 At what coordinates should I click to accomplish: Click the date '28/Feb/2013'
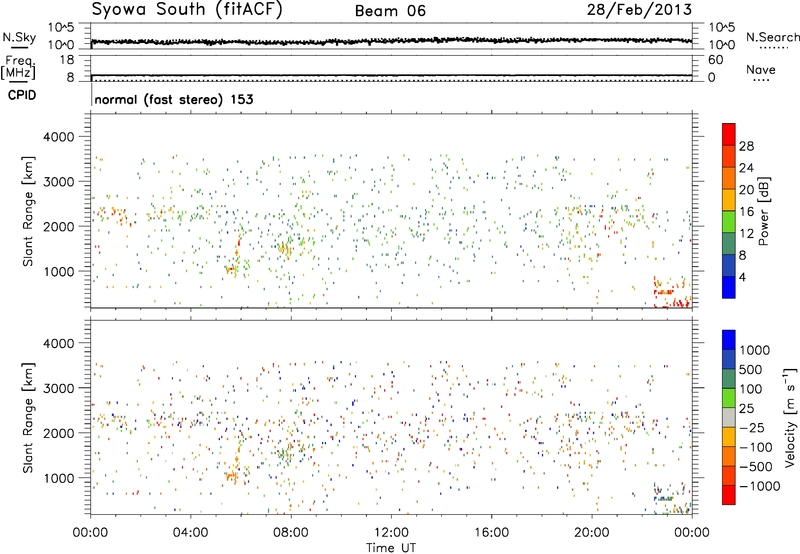click(639, 9)
